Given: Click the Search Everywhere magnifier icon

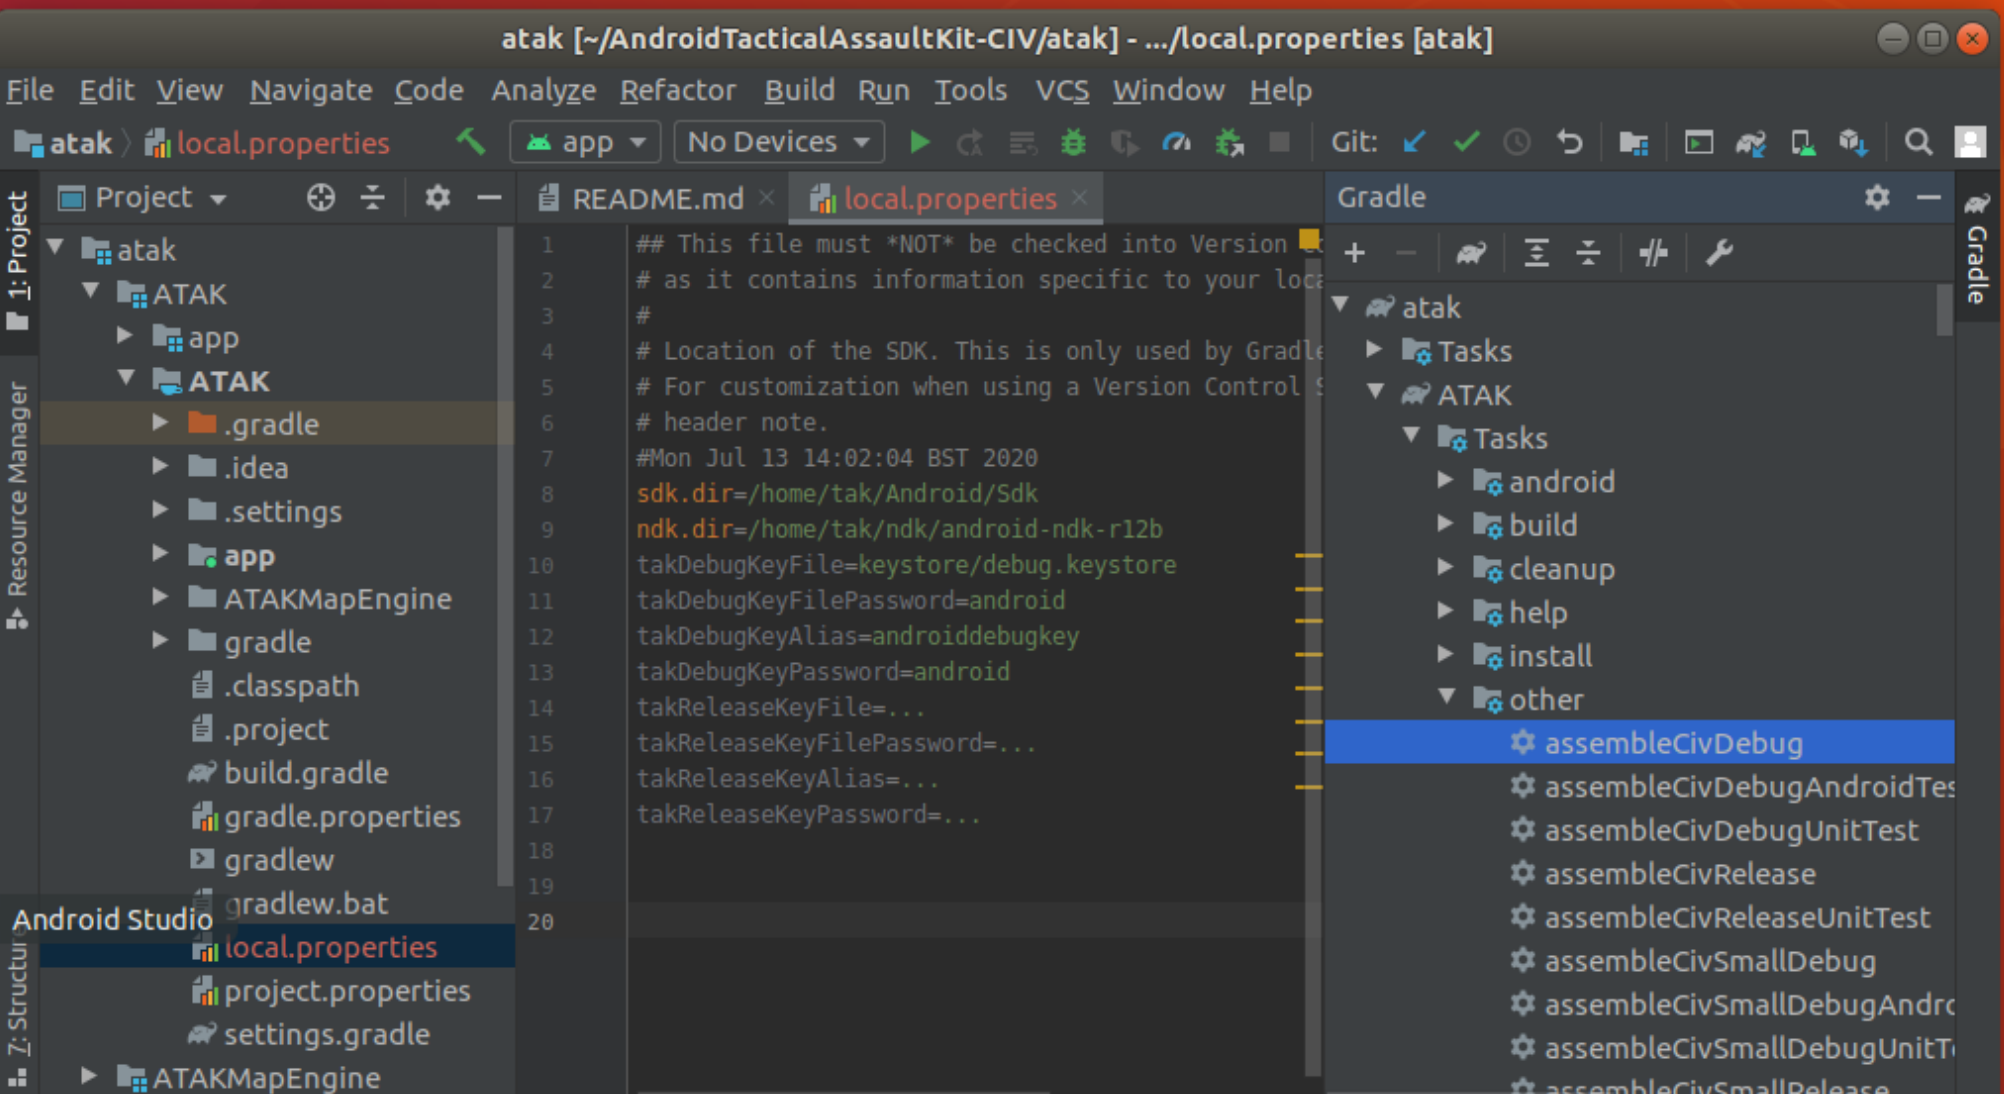Looking at the screenshot, I should pos(1918,142).
